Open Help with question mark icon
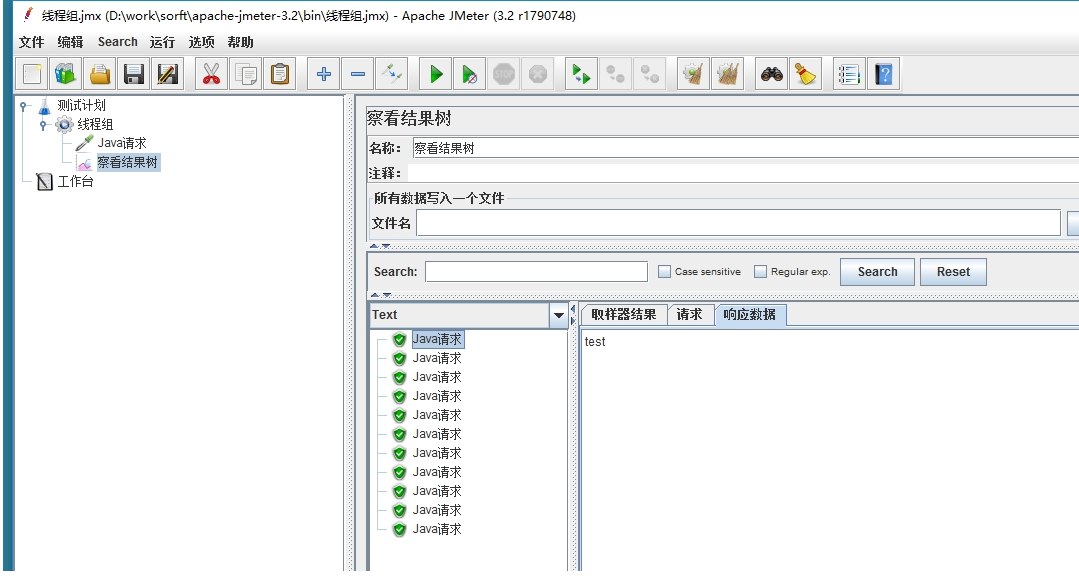 point(884,74)
